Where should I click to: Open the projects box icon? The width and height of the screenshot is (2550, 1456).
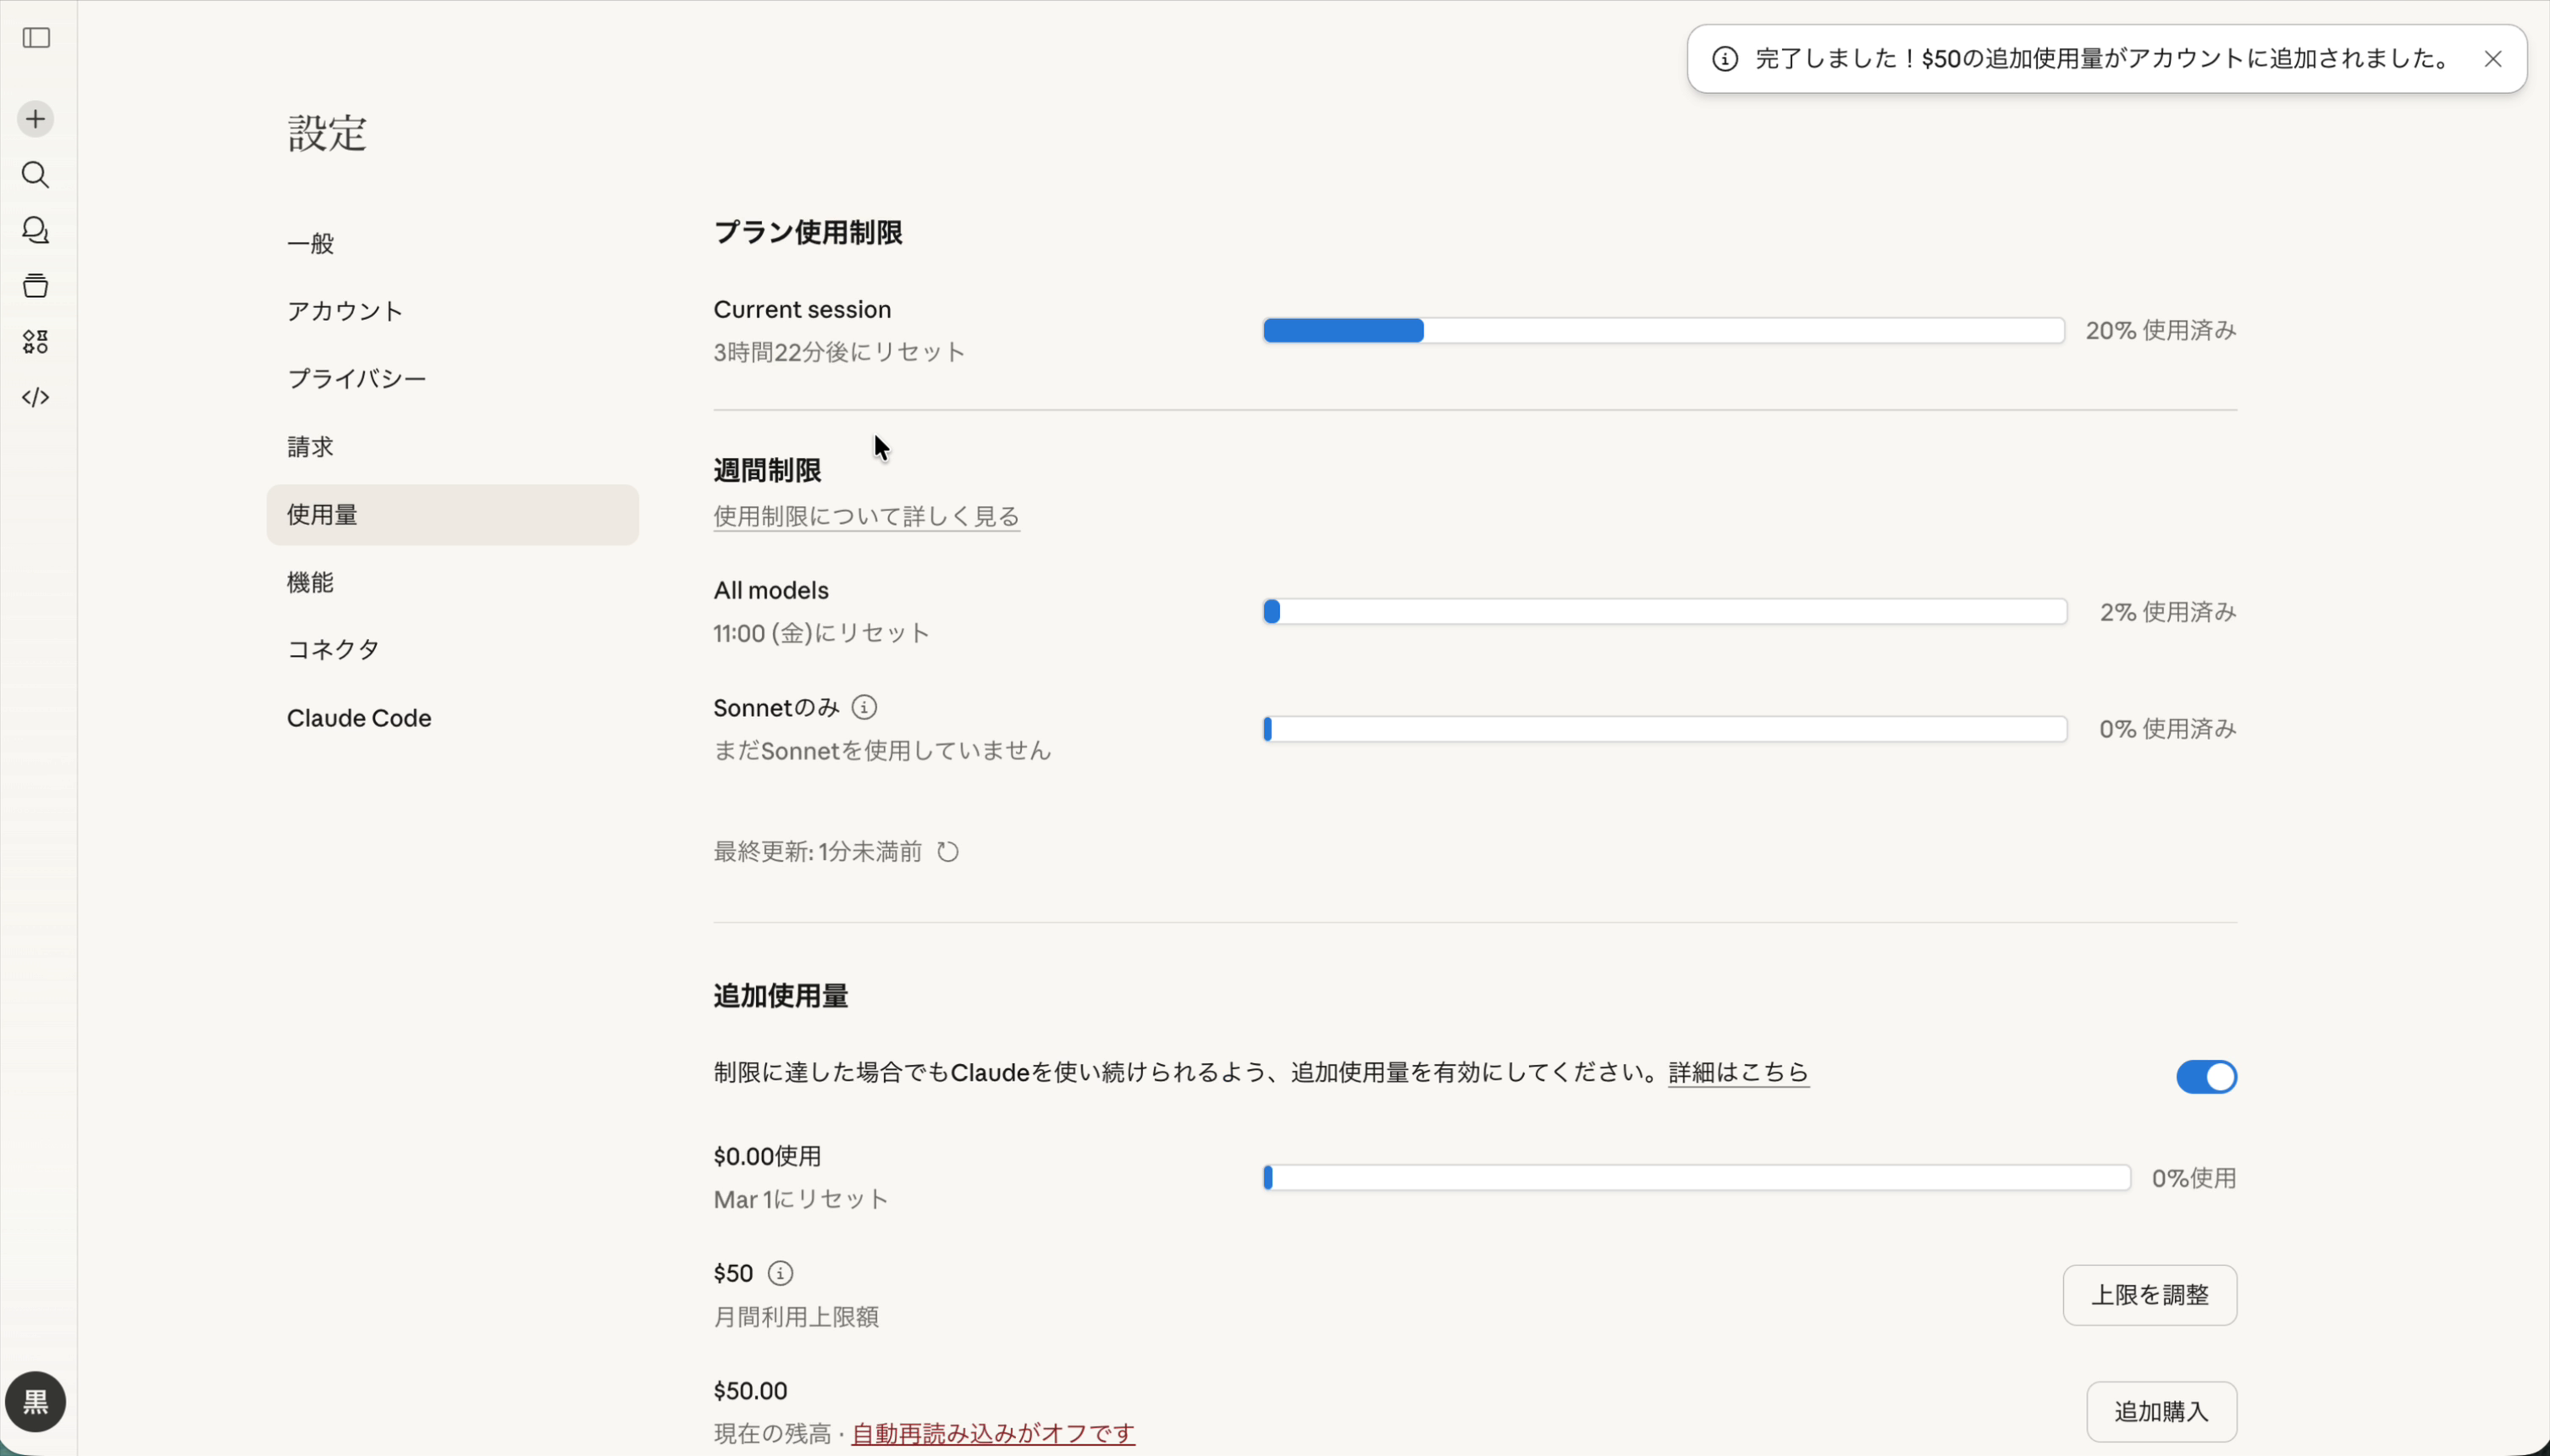click(36, 286)
